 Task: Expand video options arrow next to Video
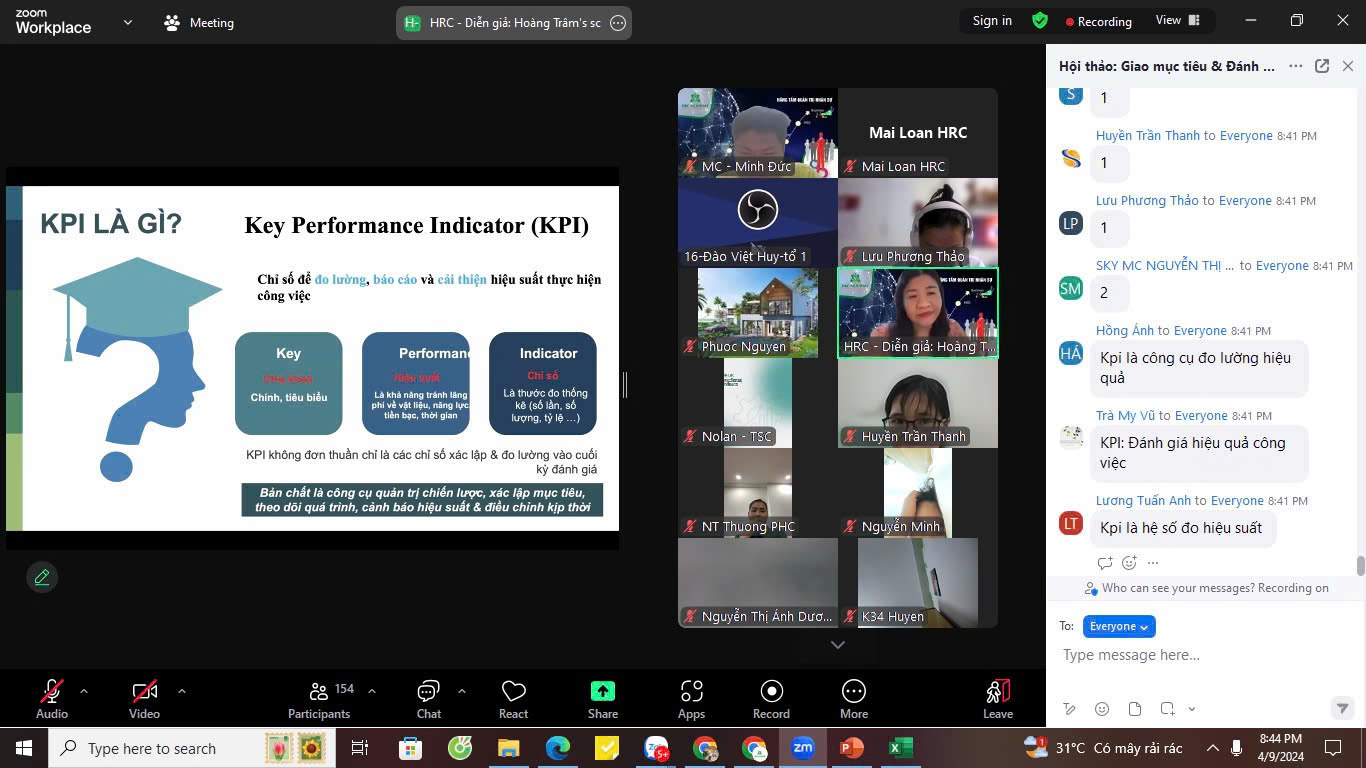(181, 690)
